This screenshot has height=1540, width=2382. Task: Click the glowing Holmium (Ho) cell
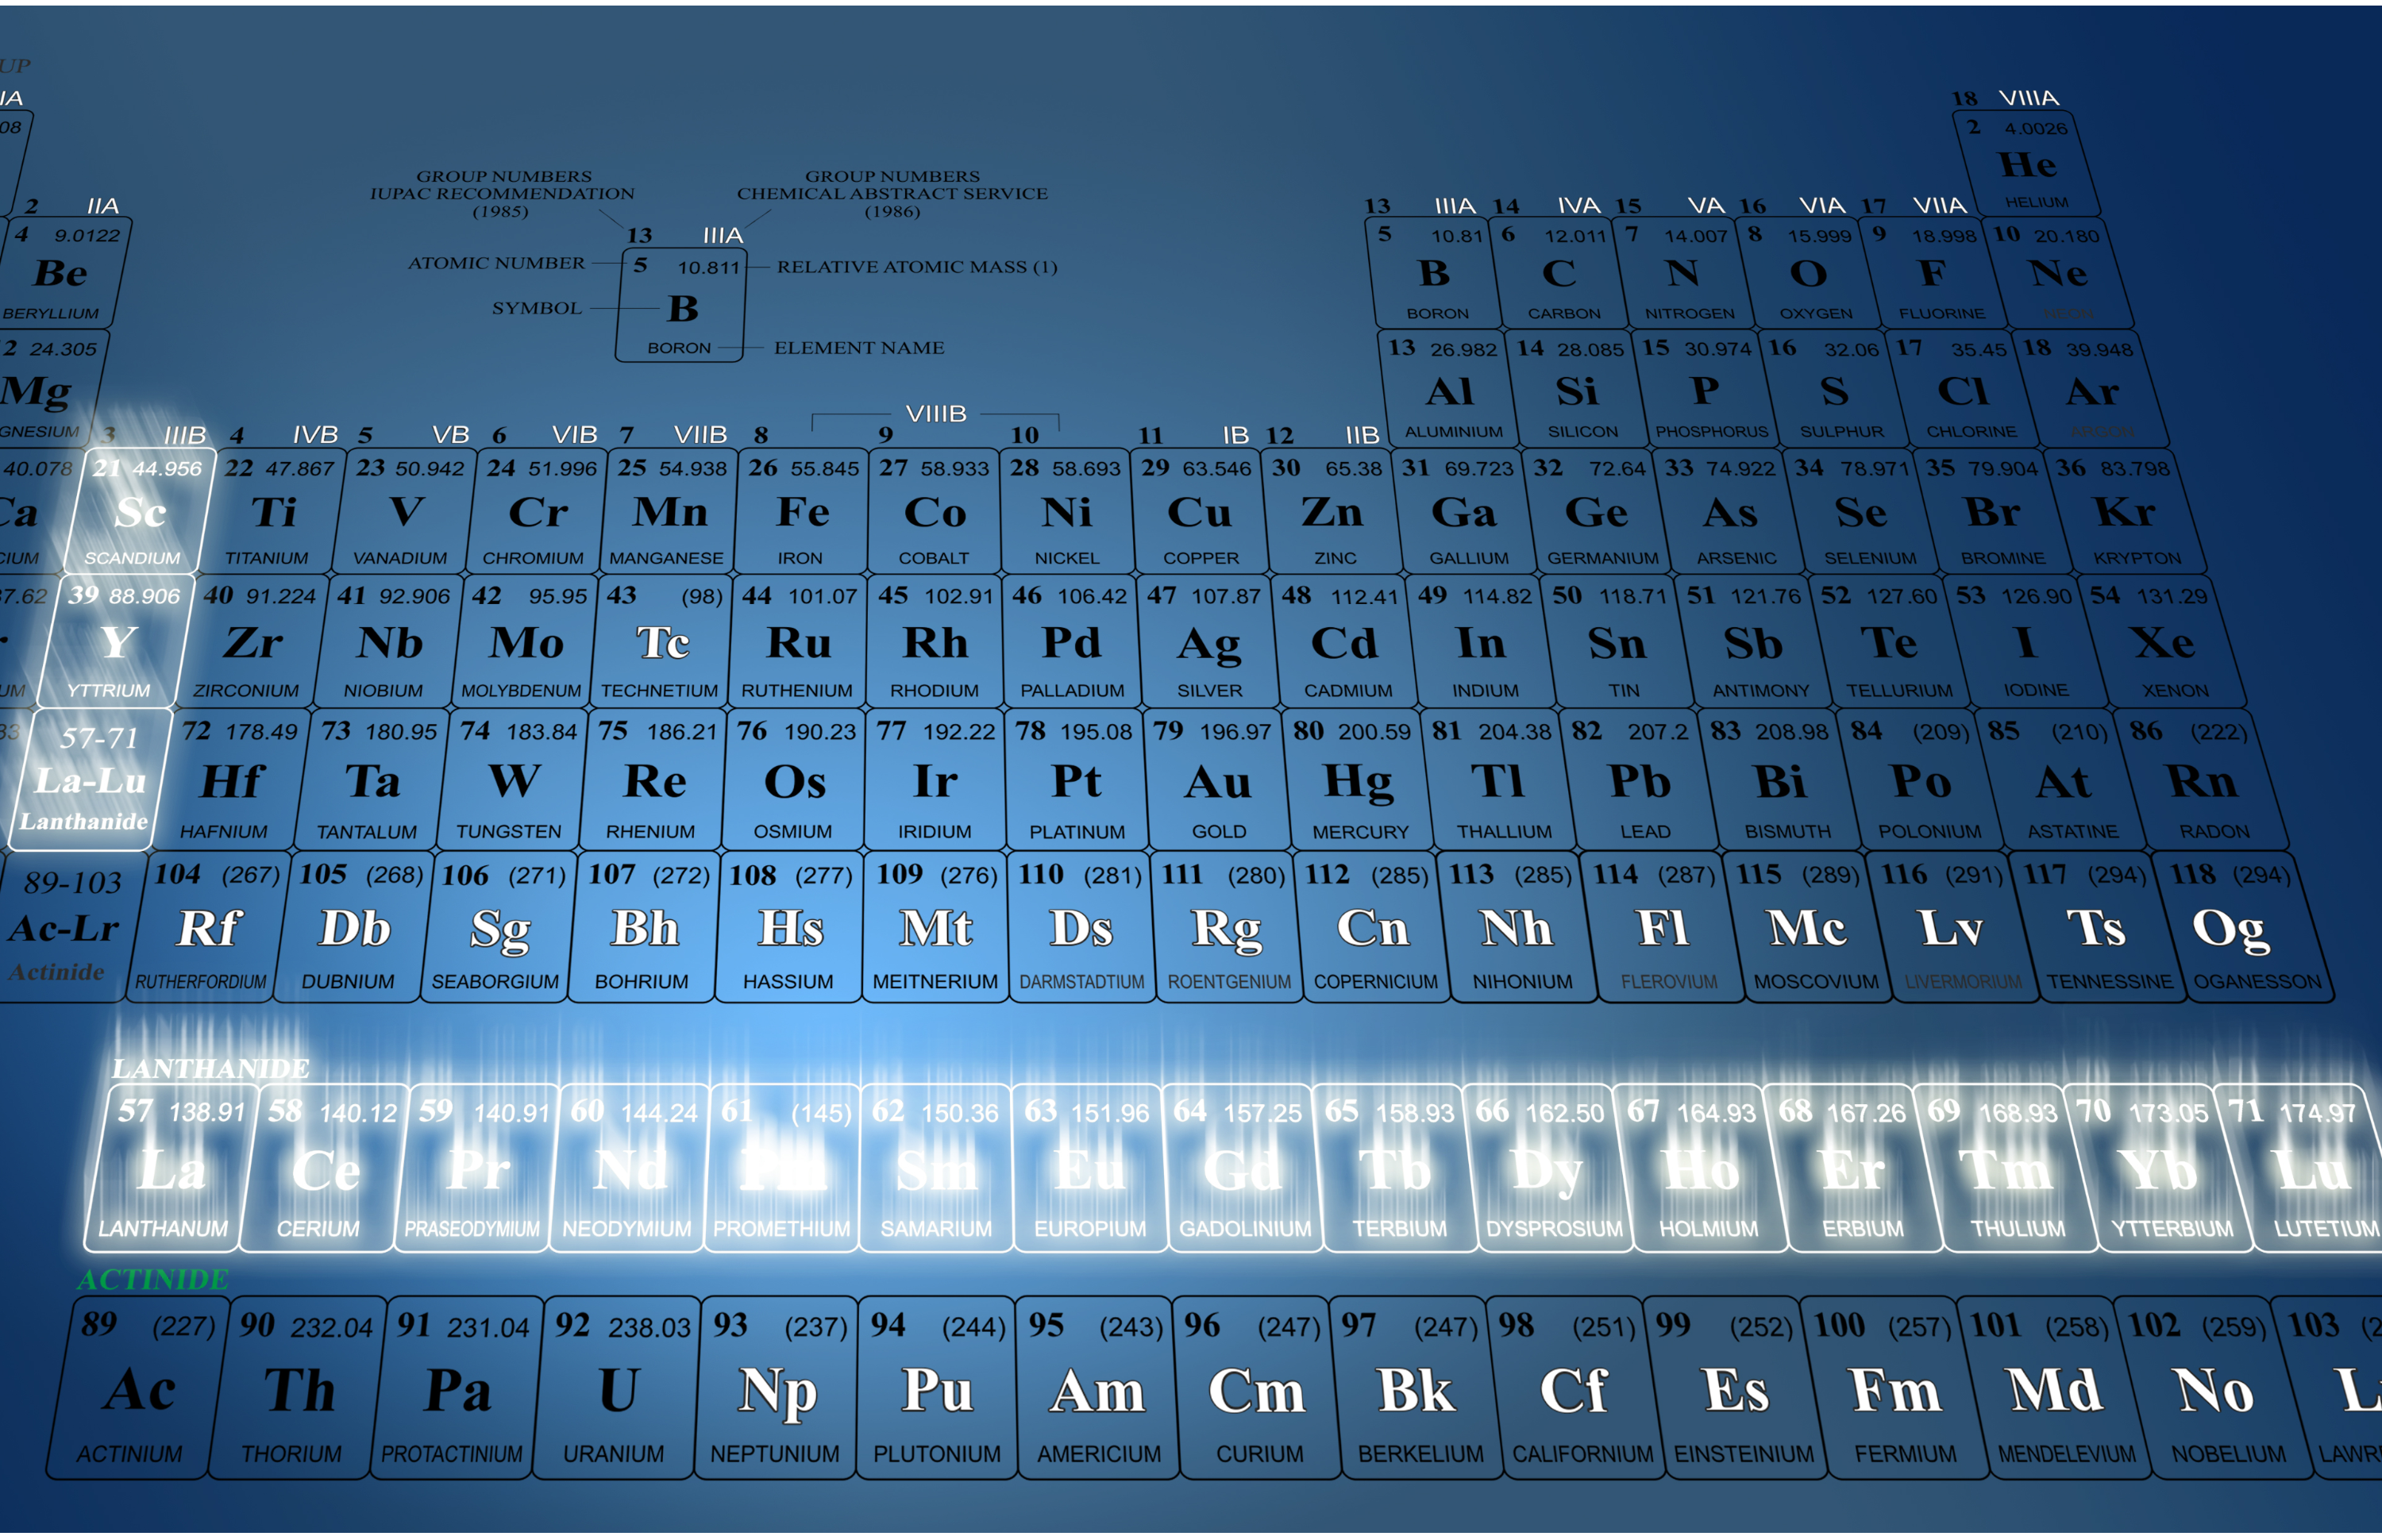[1701, 1168]
